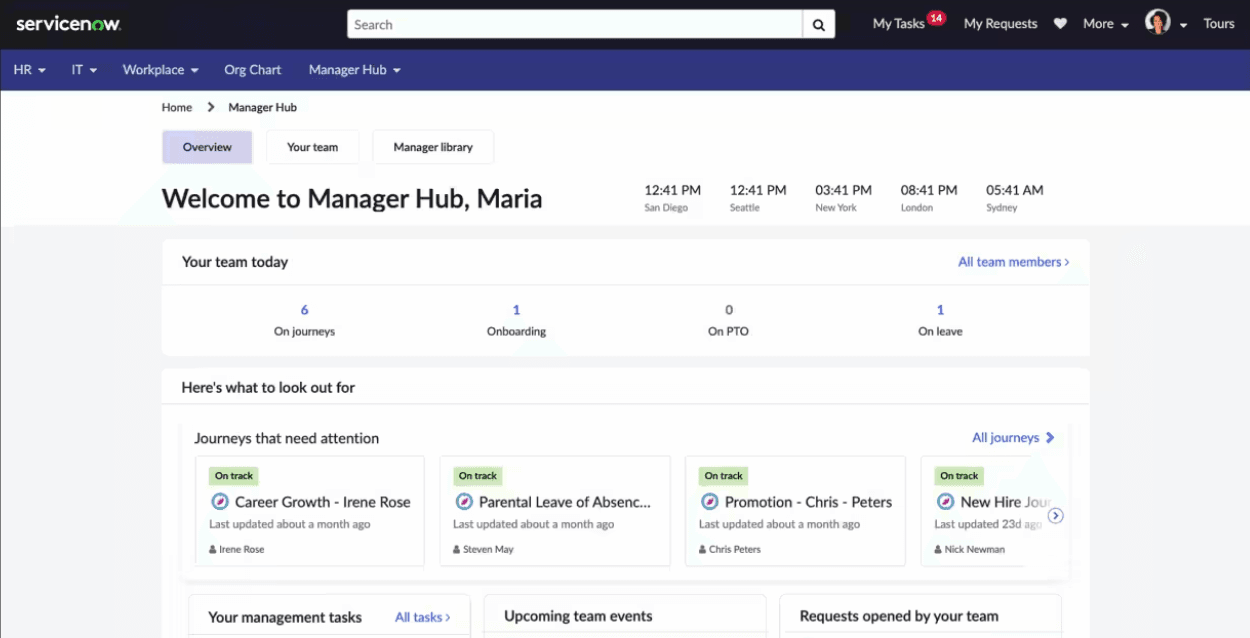1250x638 pixels.
Task: Click person icon beside Nick Newman
Action: (938, 550)
